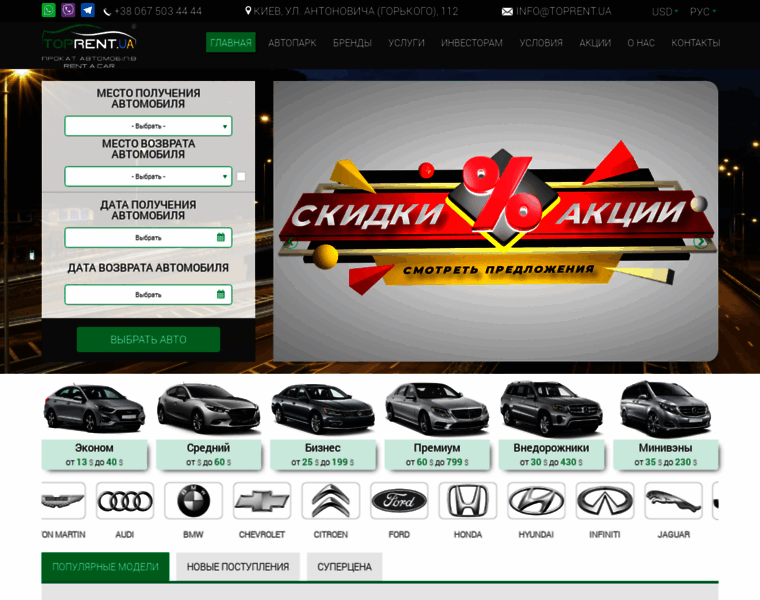This screenshot has height=600, width=760.
Task: Open the АВТОПАРК menu item
Action: [x=292, y=43]
